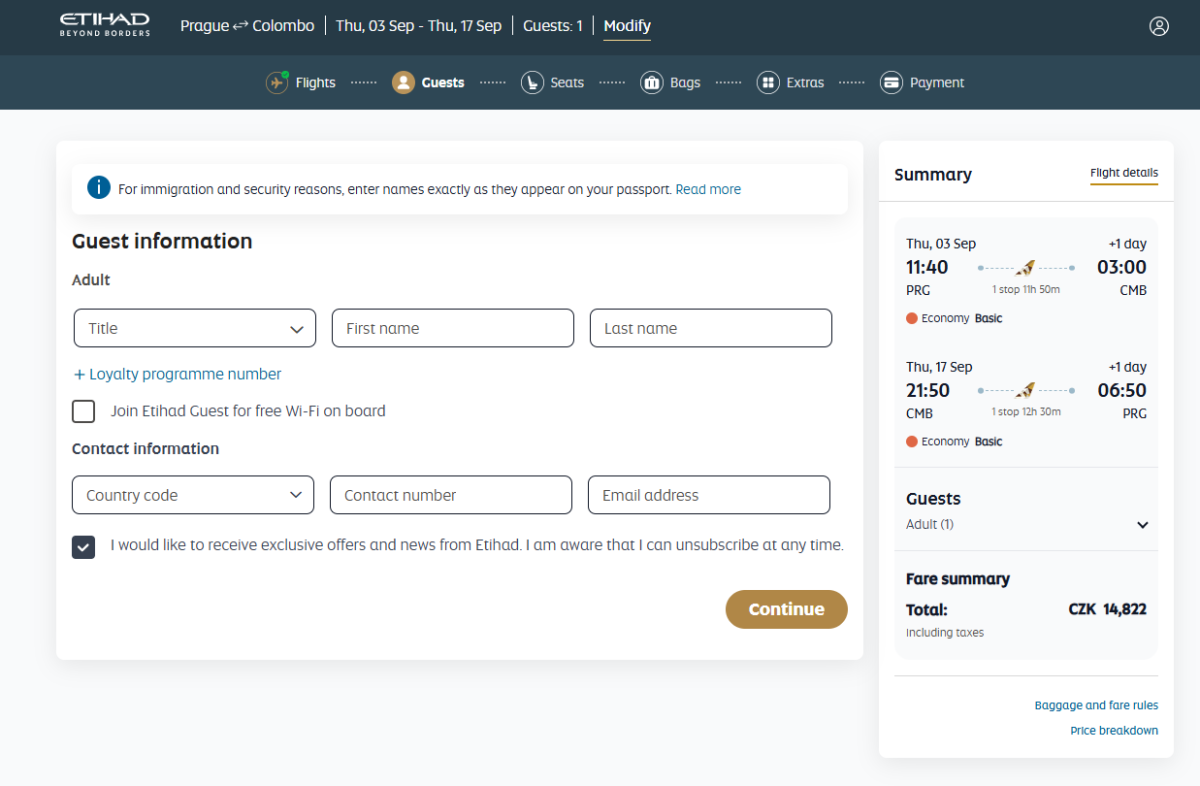Select the Seats step icon
The height and width of the screenshot is (786, 1200).
532,83
